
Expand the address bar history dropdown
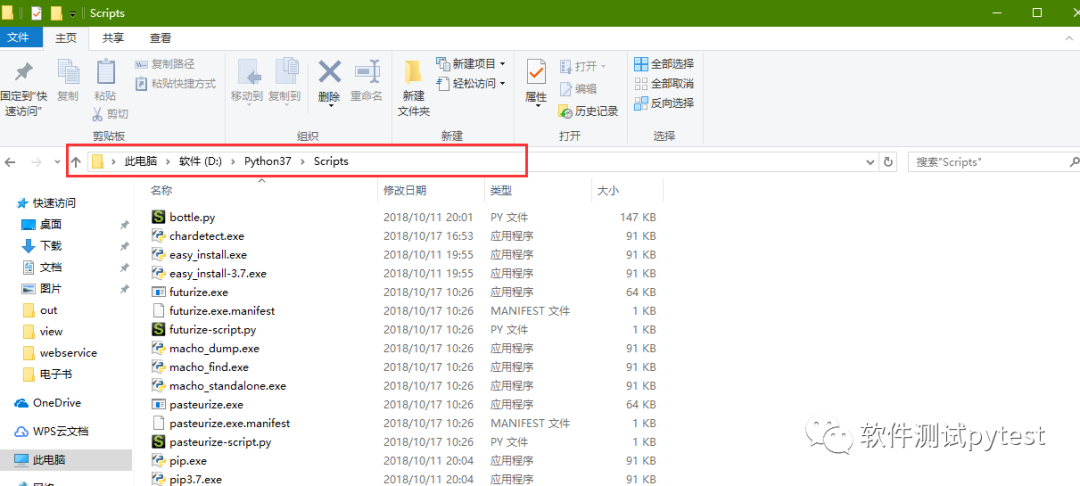[x=871, y=162]
